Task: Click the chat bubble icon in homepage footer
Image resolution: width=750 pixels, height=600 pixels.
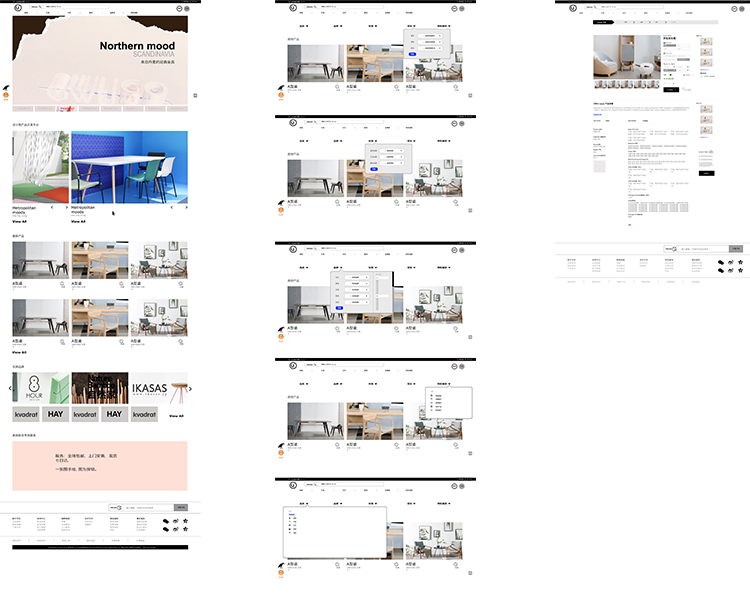Action: (x=166, y=523)
